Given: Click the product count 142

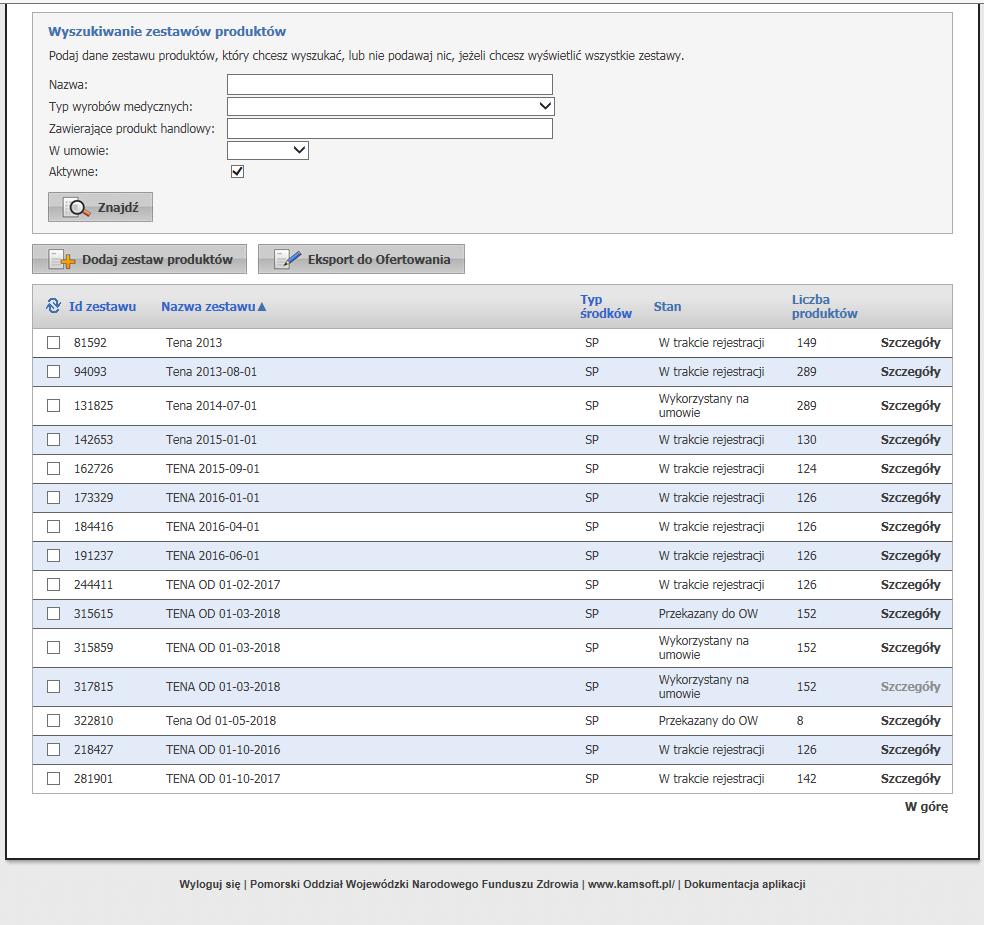Looking at the screenshot, I should [x=806, y=778].
